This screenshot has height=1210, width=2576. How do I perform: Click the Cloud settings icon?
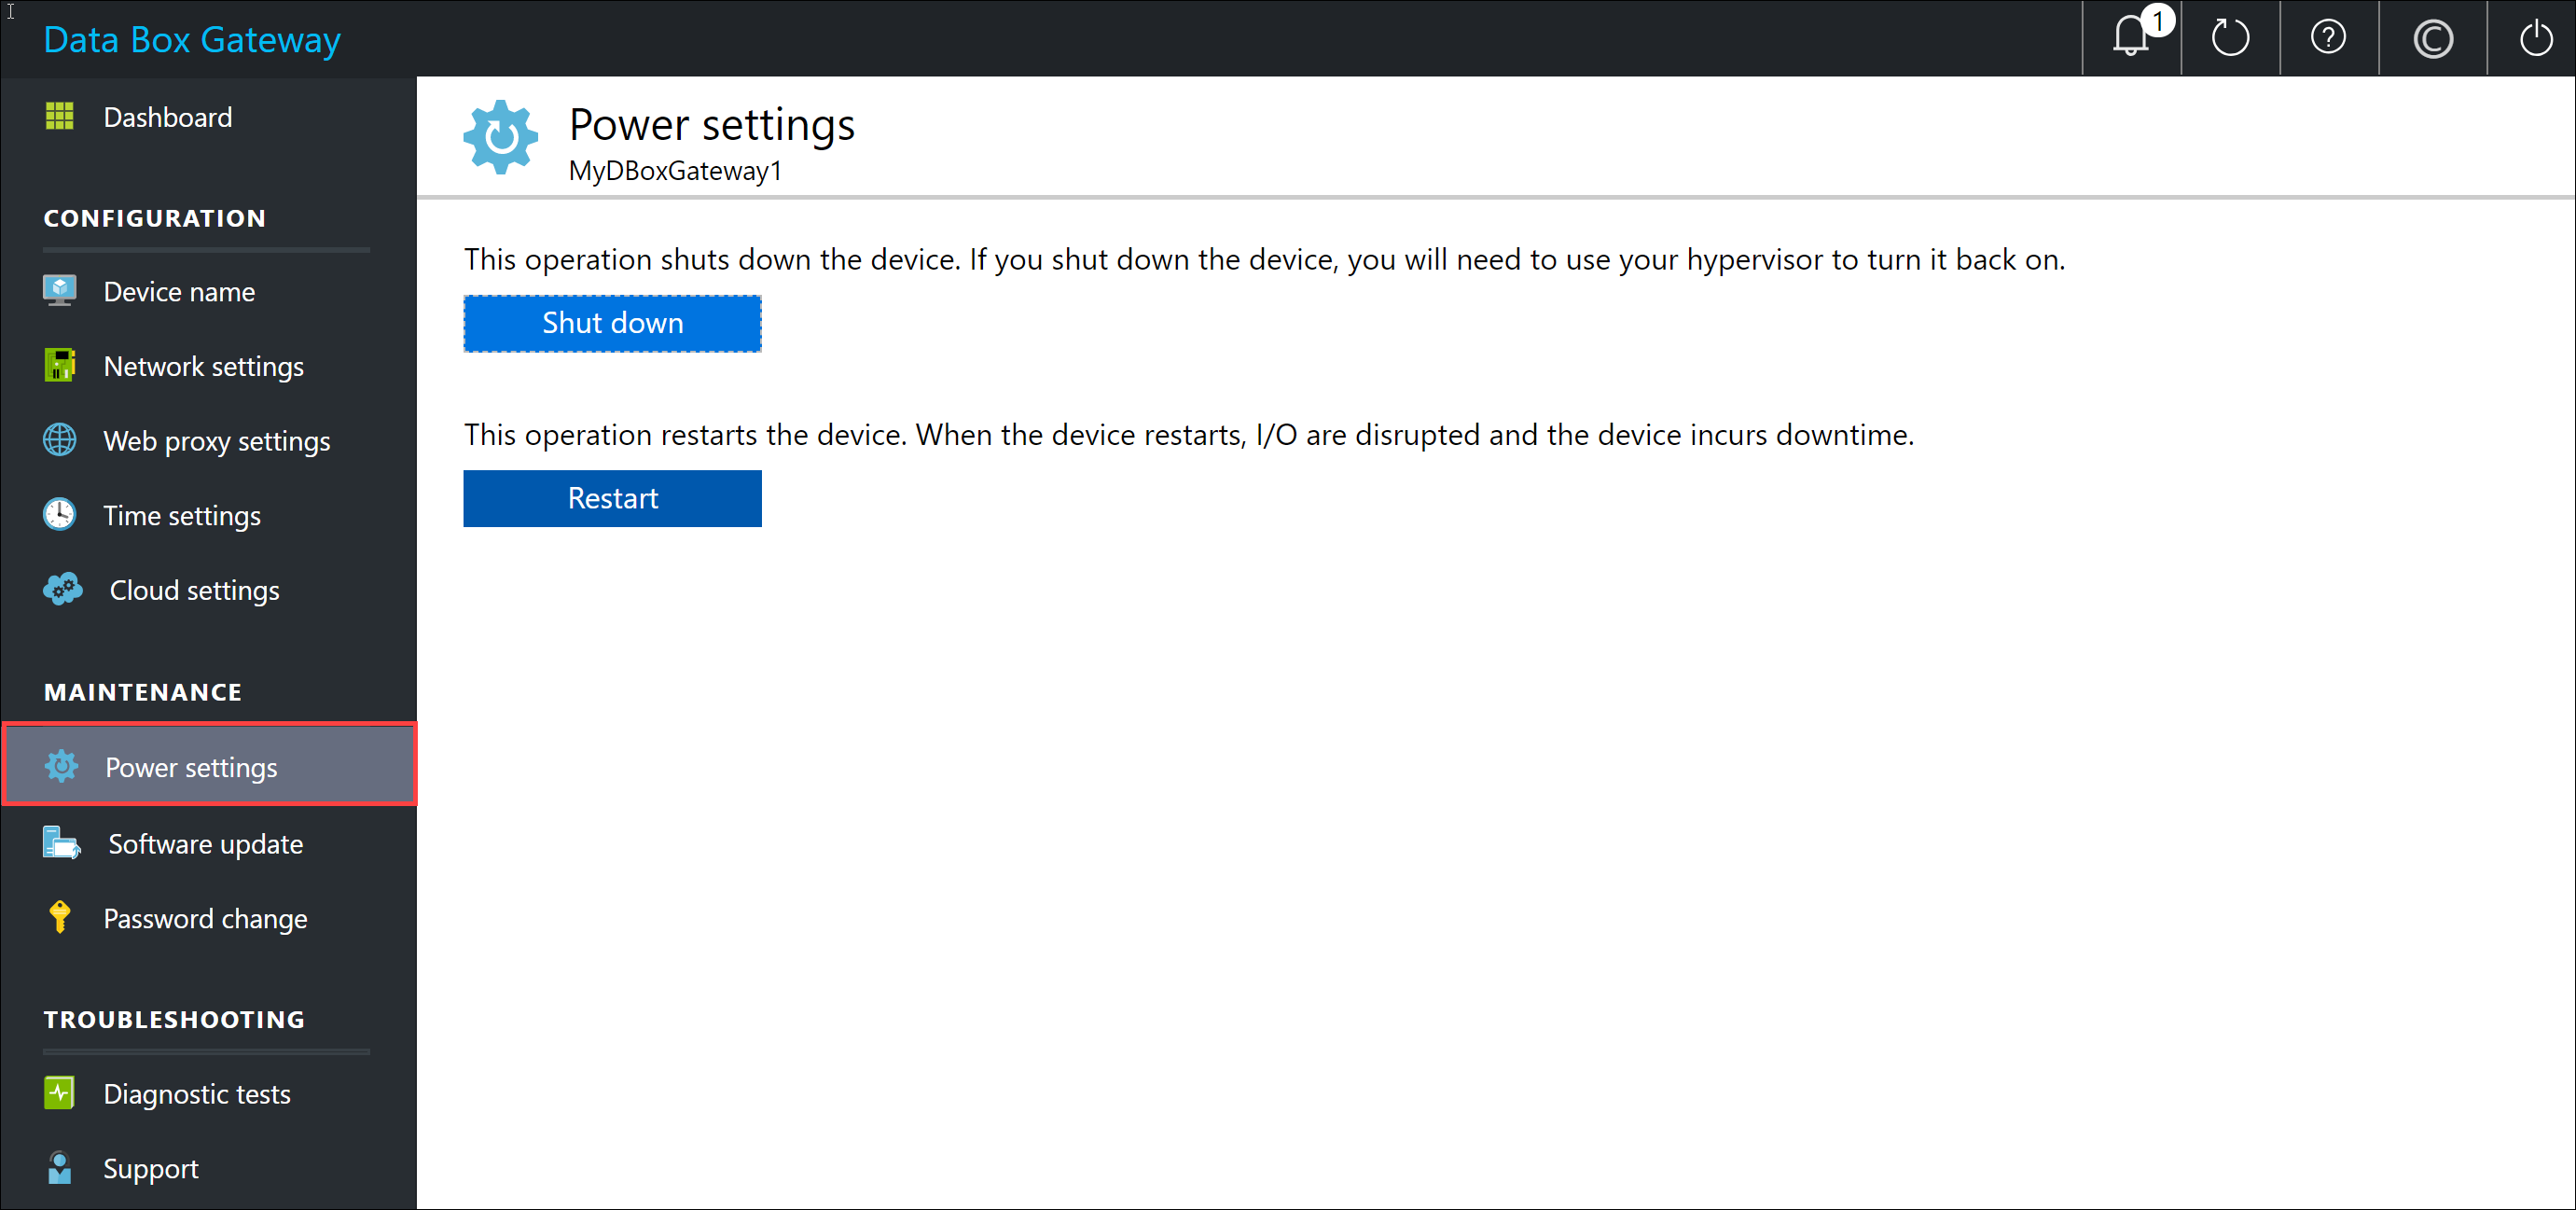tap(59, 589)
